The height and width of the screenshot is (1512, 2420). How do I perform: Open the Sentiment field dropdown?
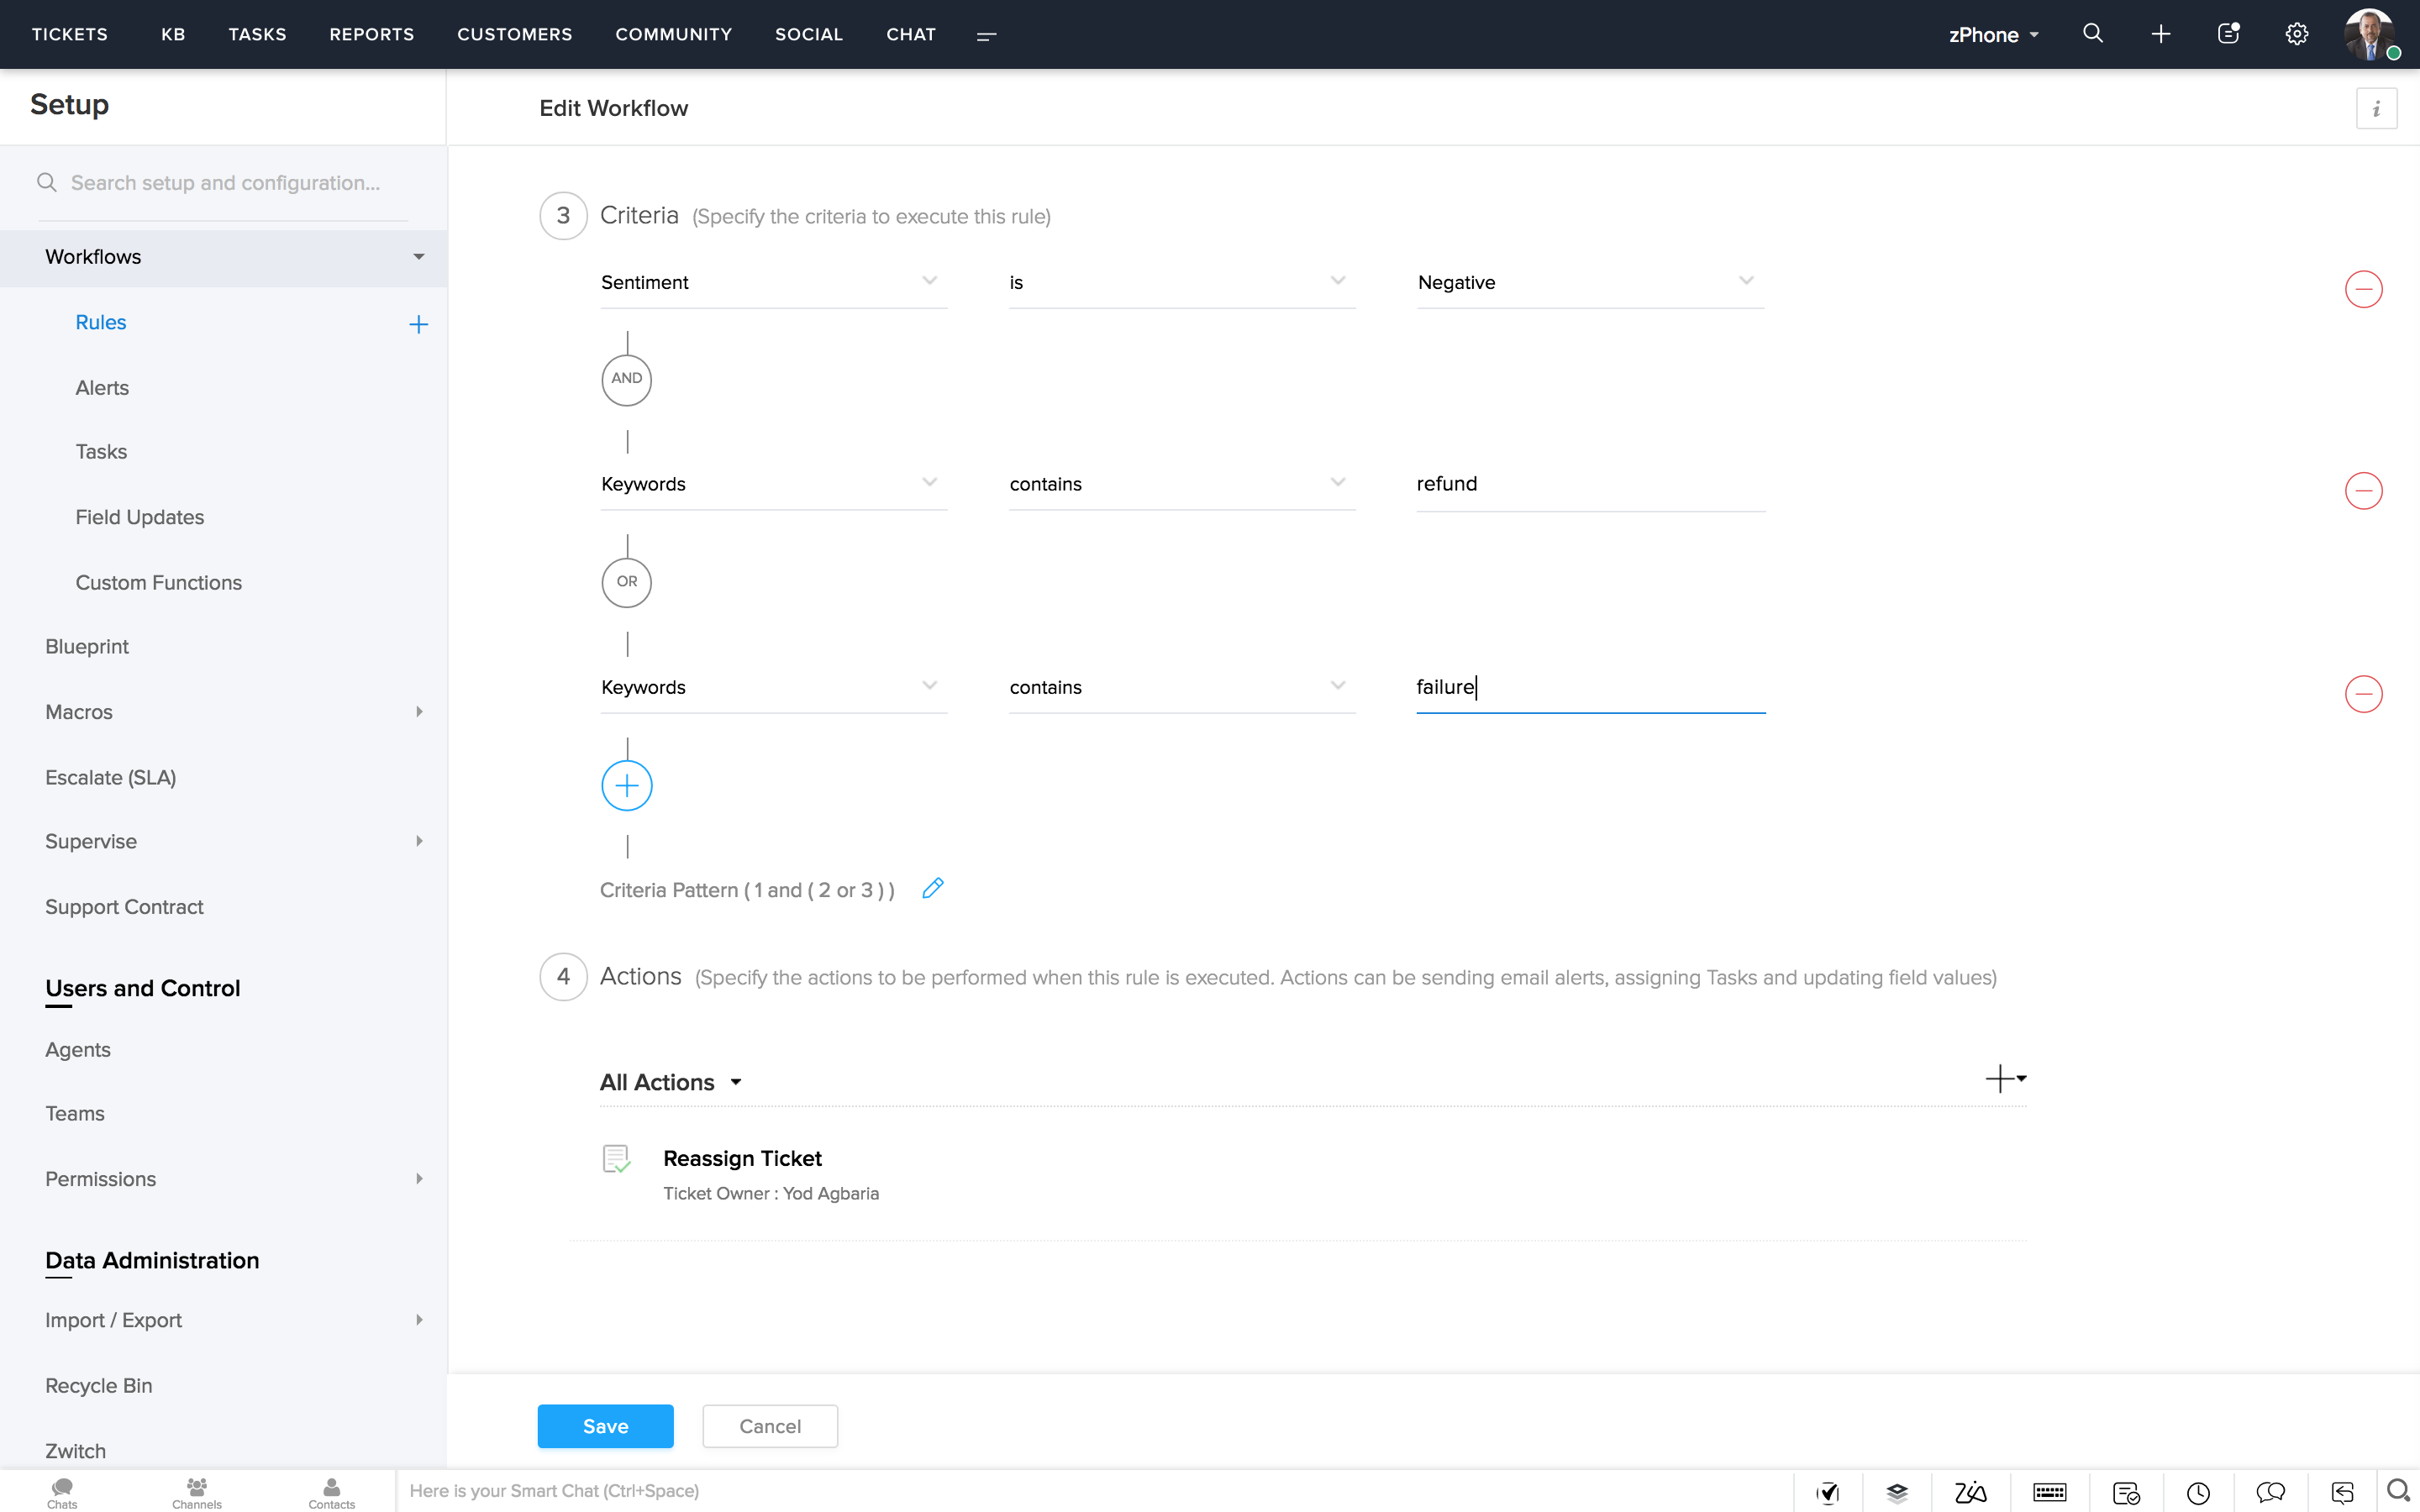pos(772,283)
